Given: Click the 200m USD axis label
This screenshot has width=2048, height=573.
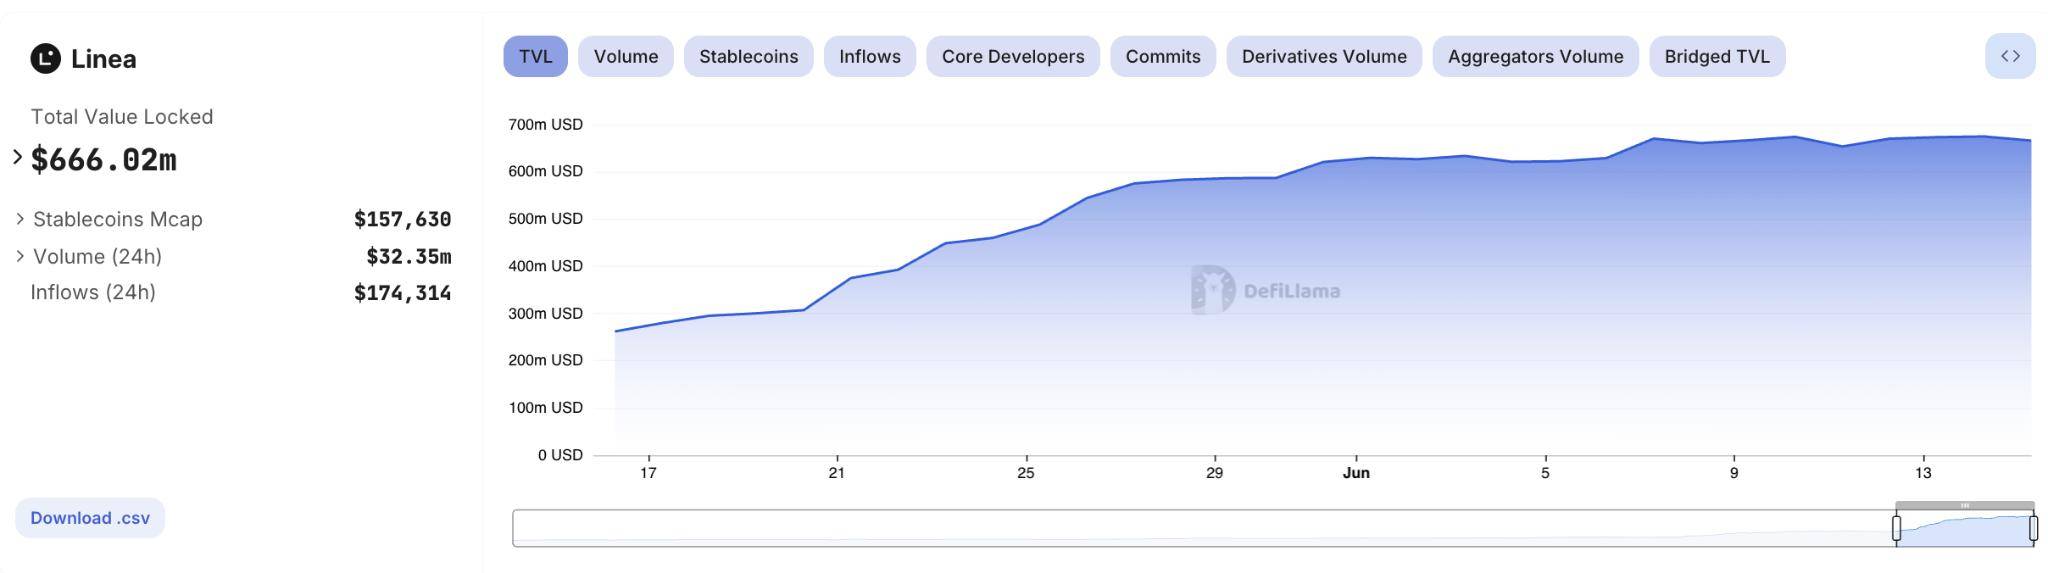Looking at the screenshot, I should click(545, 360).
